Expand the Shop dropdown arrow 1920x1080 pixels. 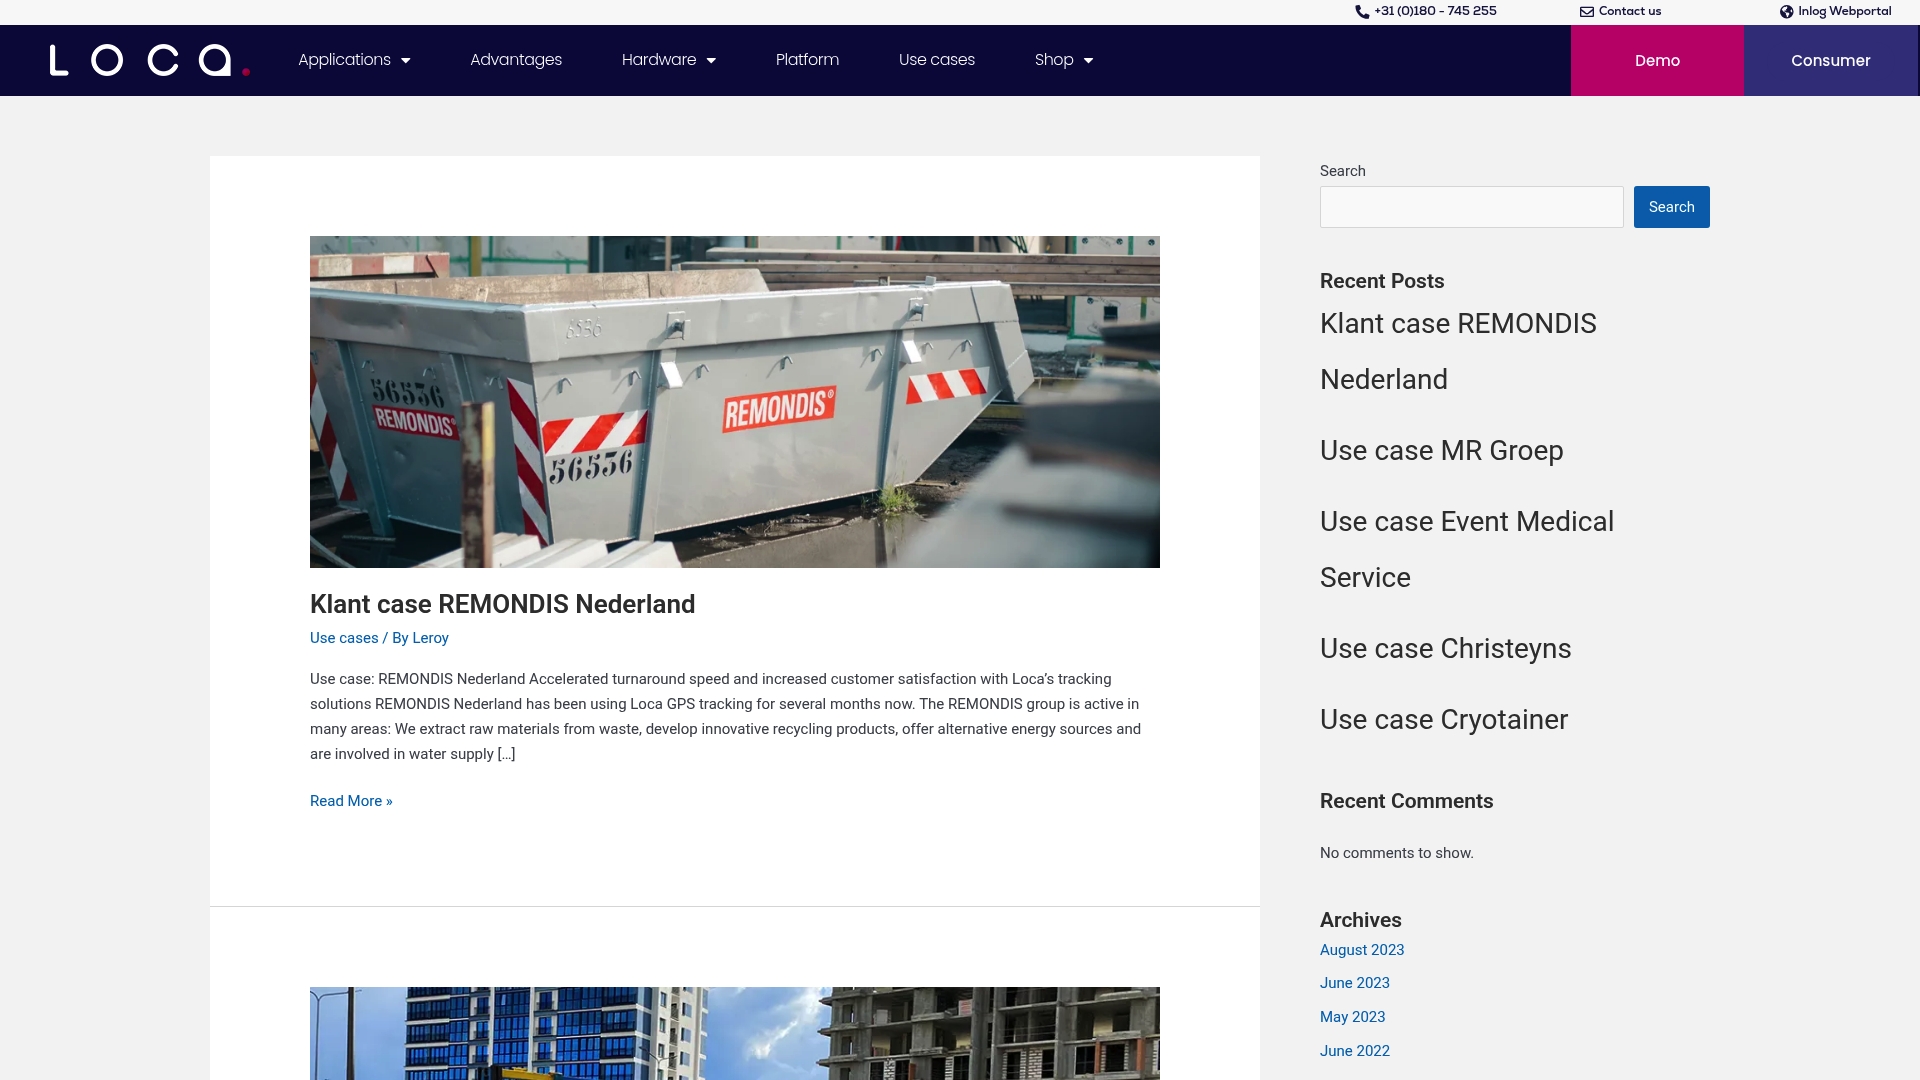click(1088, 61)
